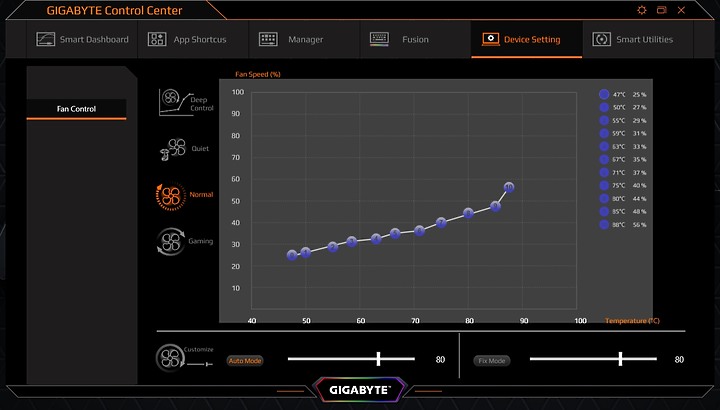Click the Fan Speed (%) axis label
This screenshot has height=410, width=720.
pos(258,74)
